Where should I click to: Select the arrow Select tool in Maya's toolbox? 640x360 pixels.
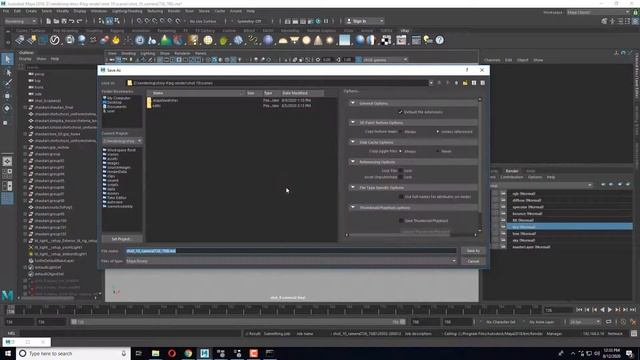(7, 59)
